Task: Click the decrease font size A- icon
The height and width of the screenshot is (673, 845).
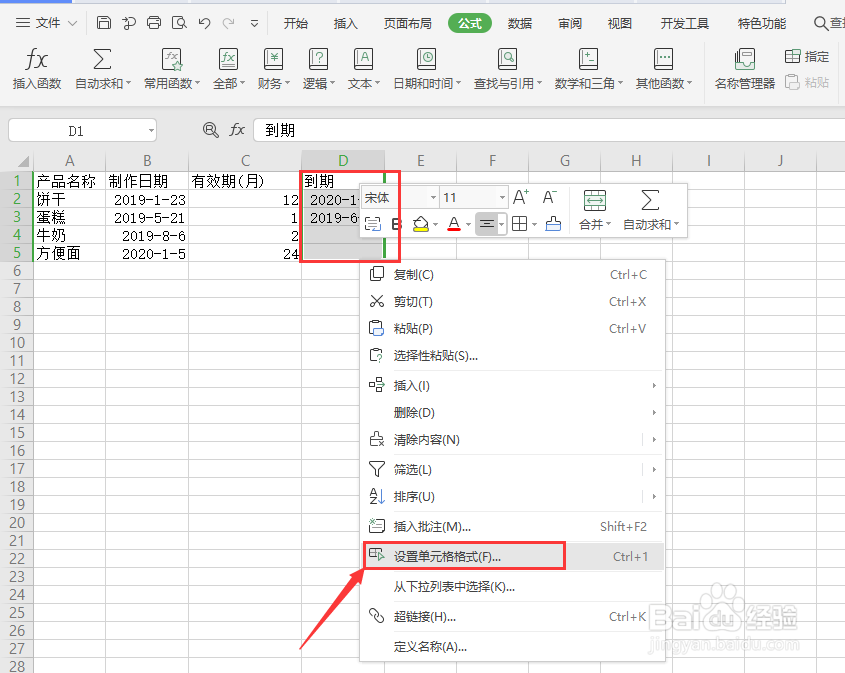Action: (x=550, y=197)
